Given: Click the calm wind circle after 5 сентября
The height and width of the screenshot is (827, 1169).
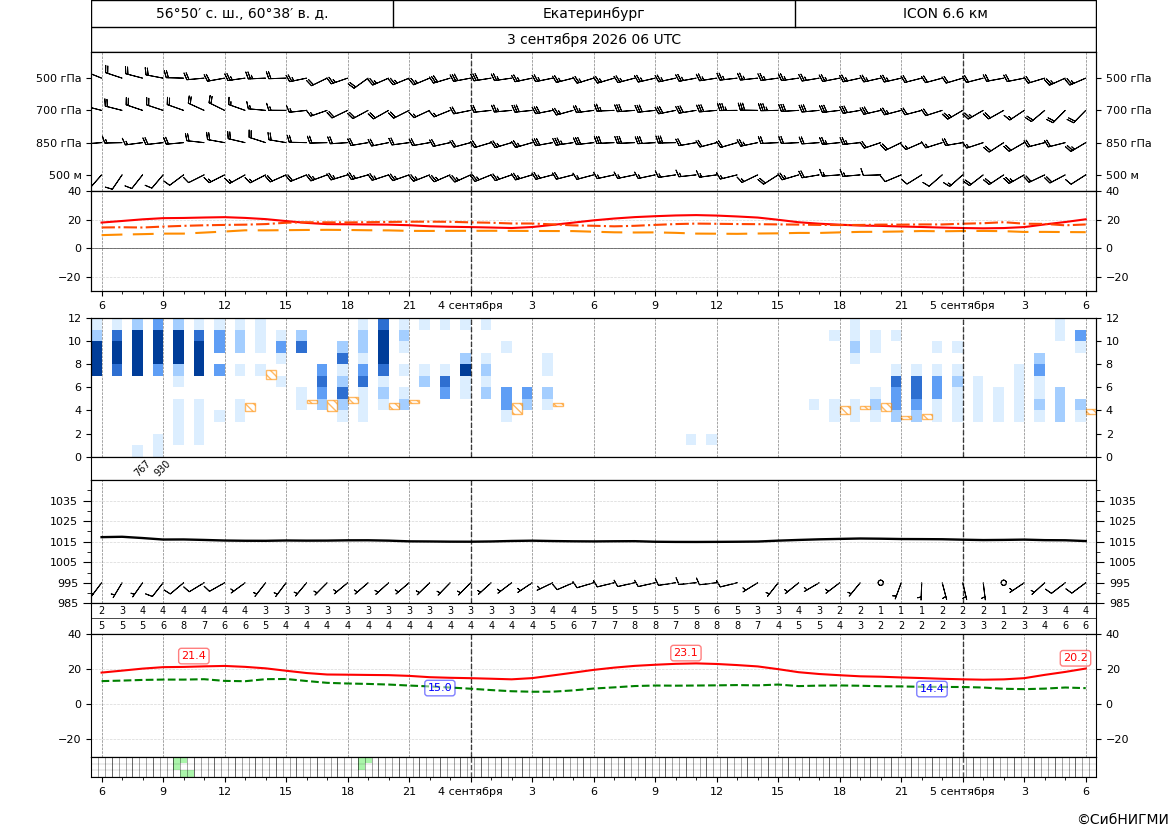Looking at the screenshot, I should point(1003,582).
